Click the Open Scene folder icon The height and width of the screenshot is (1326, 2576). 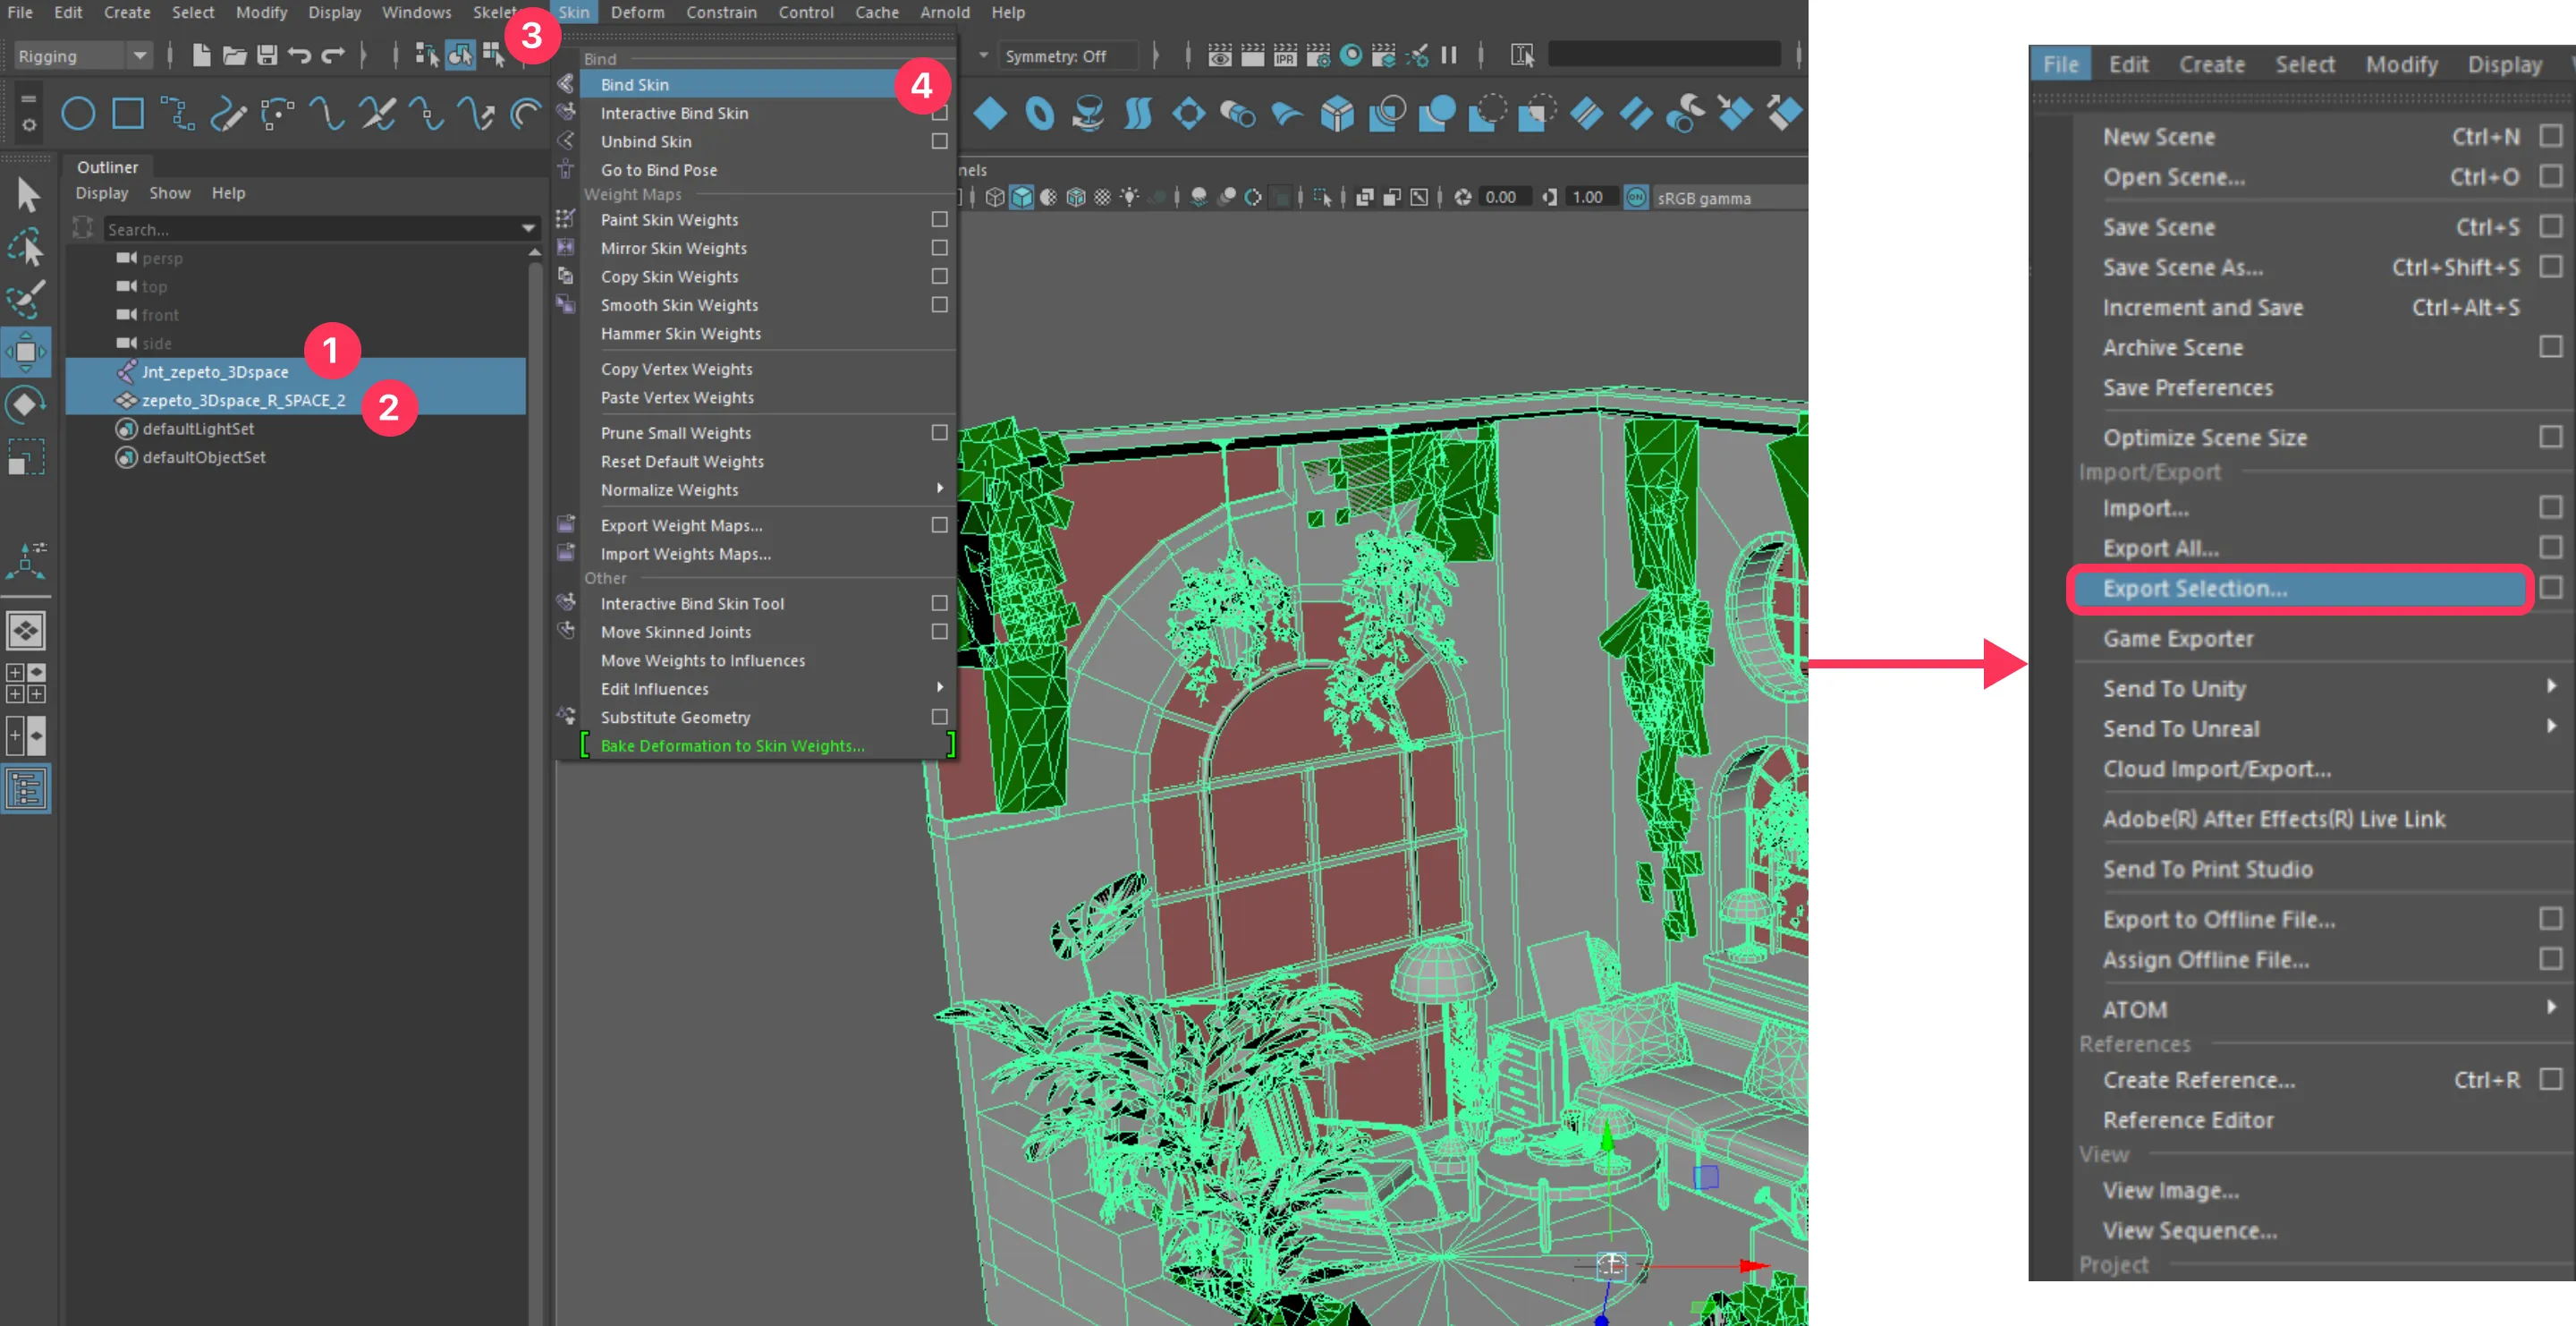pos(234,55)
